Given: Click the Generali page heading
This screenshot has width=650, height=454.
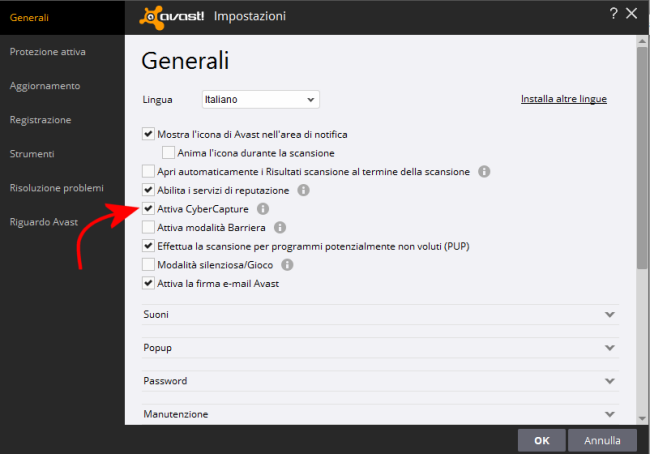Looking at the screenshot, I should pos(185,61).
